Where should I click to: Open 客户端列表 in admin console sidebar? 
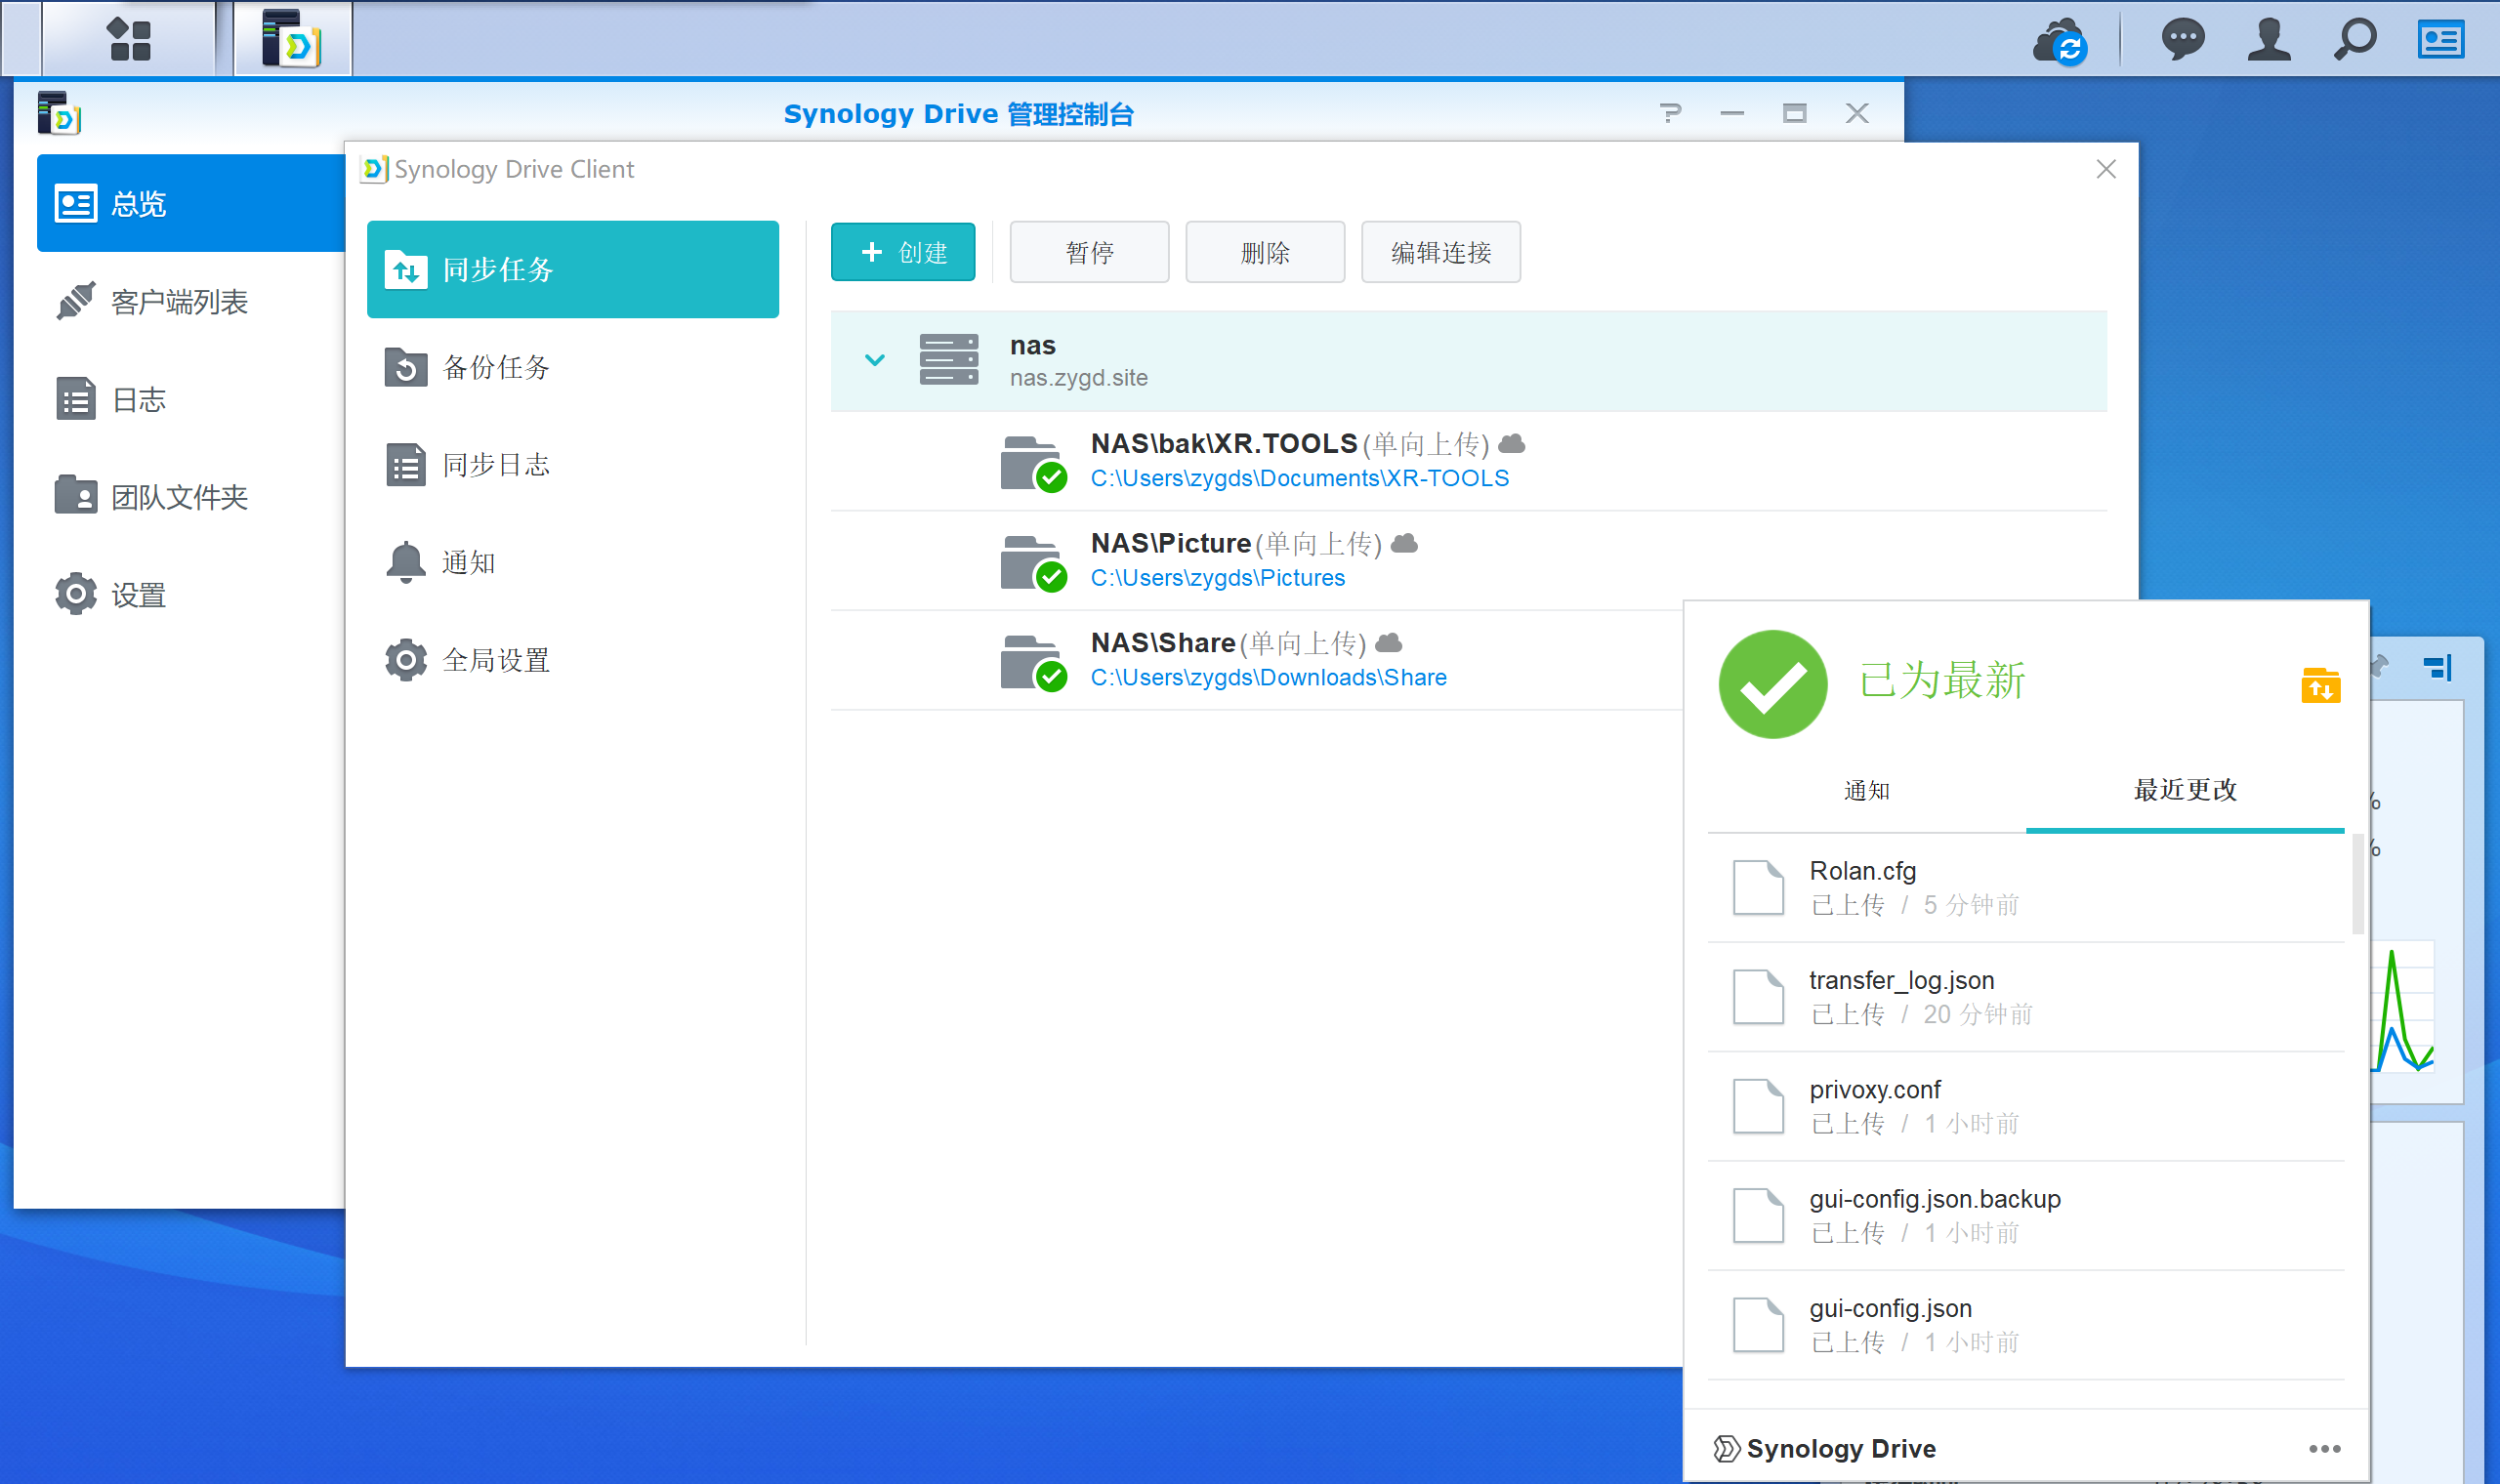pos(191,301)
